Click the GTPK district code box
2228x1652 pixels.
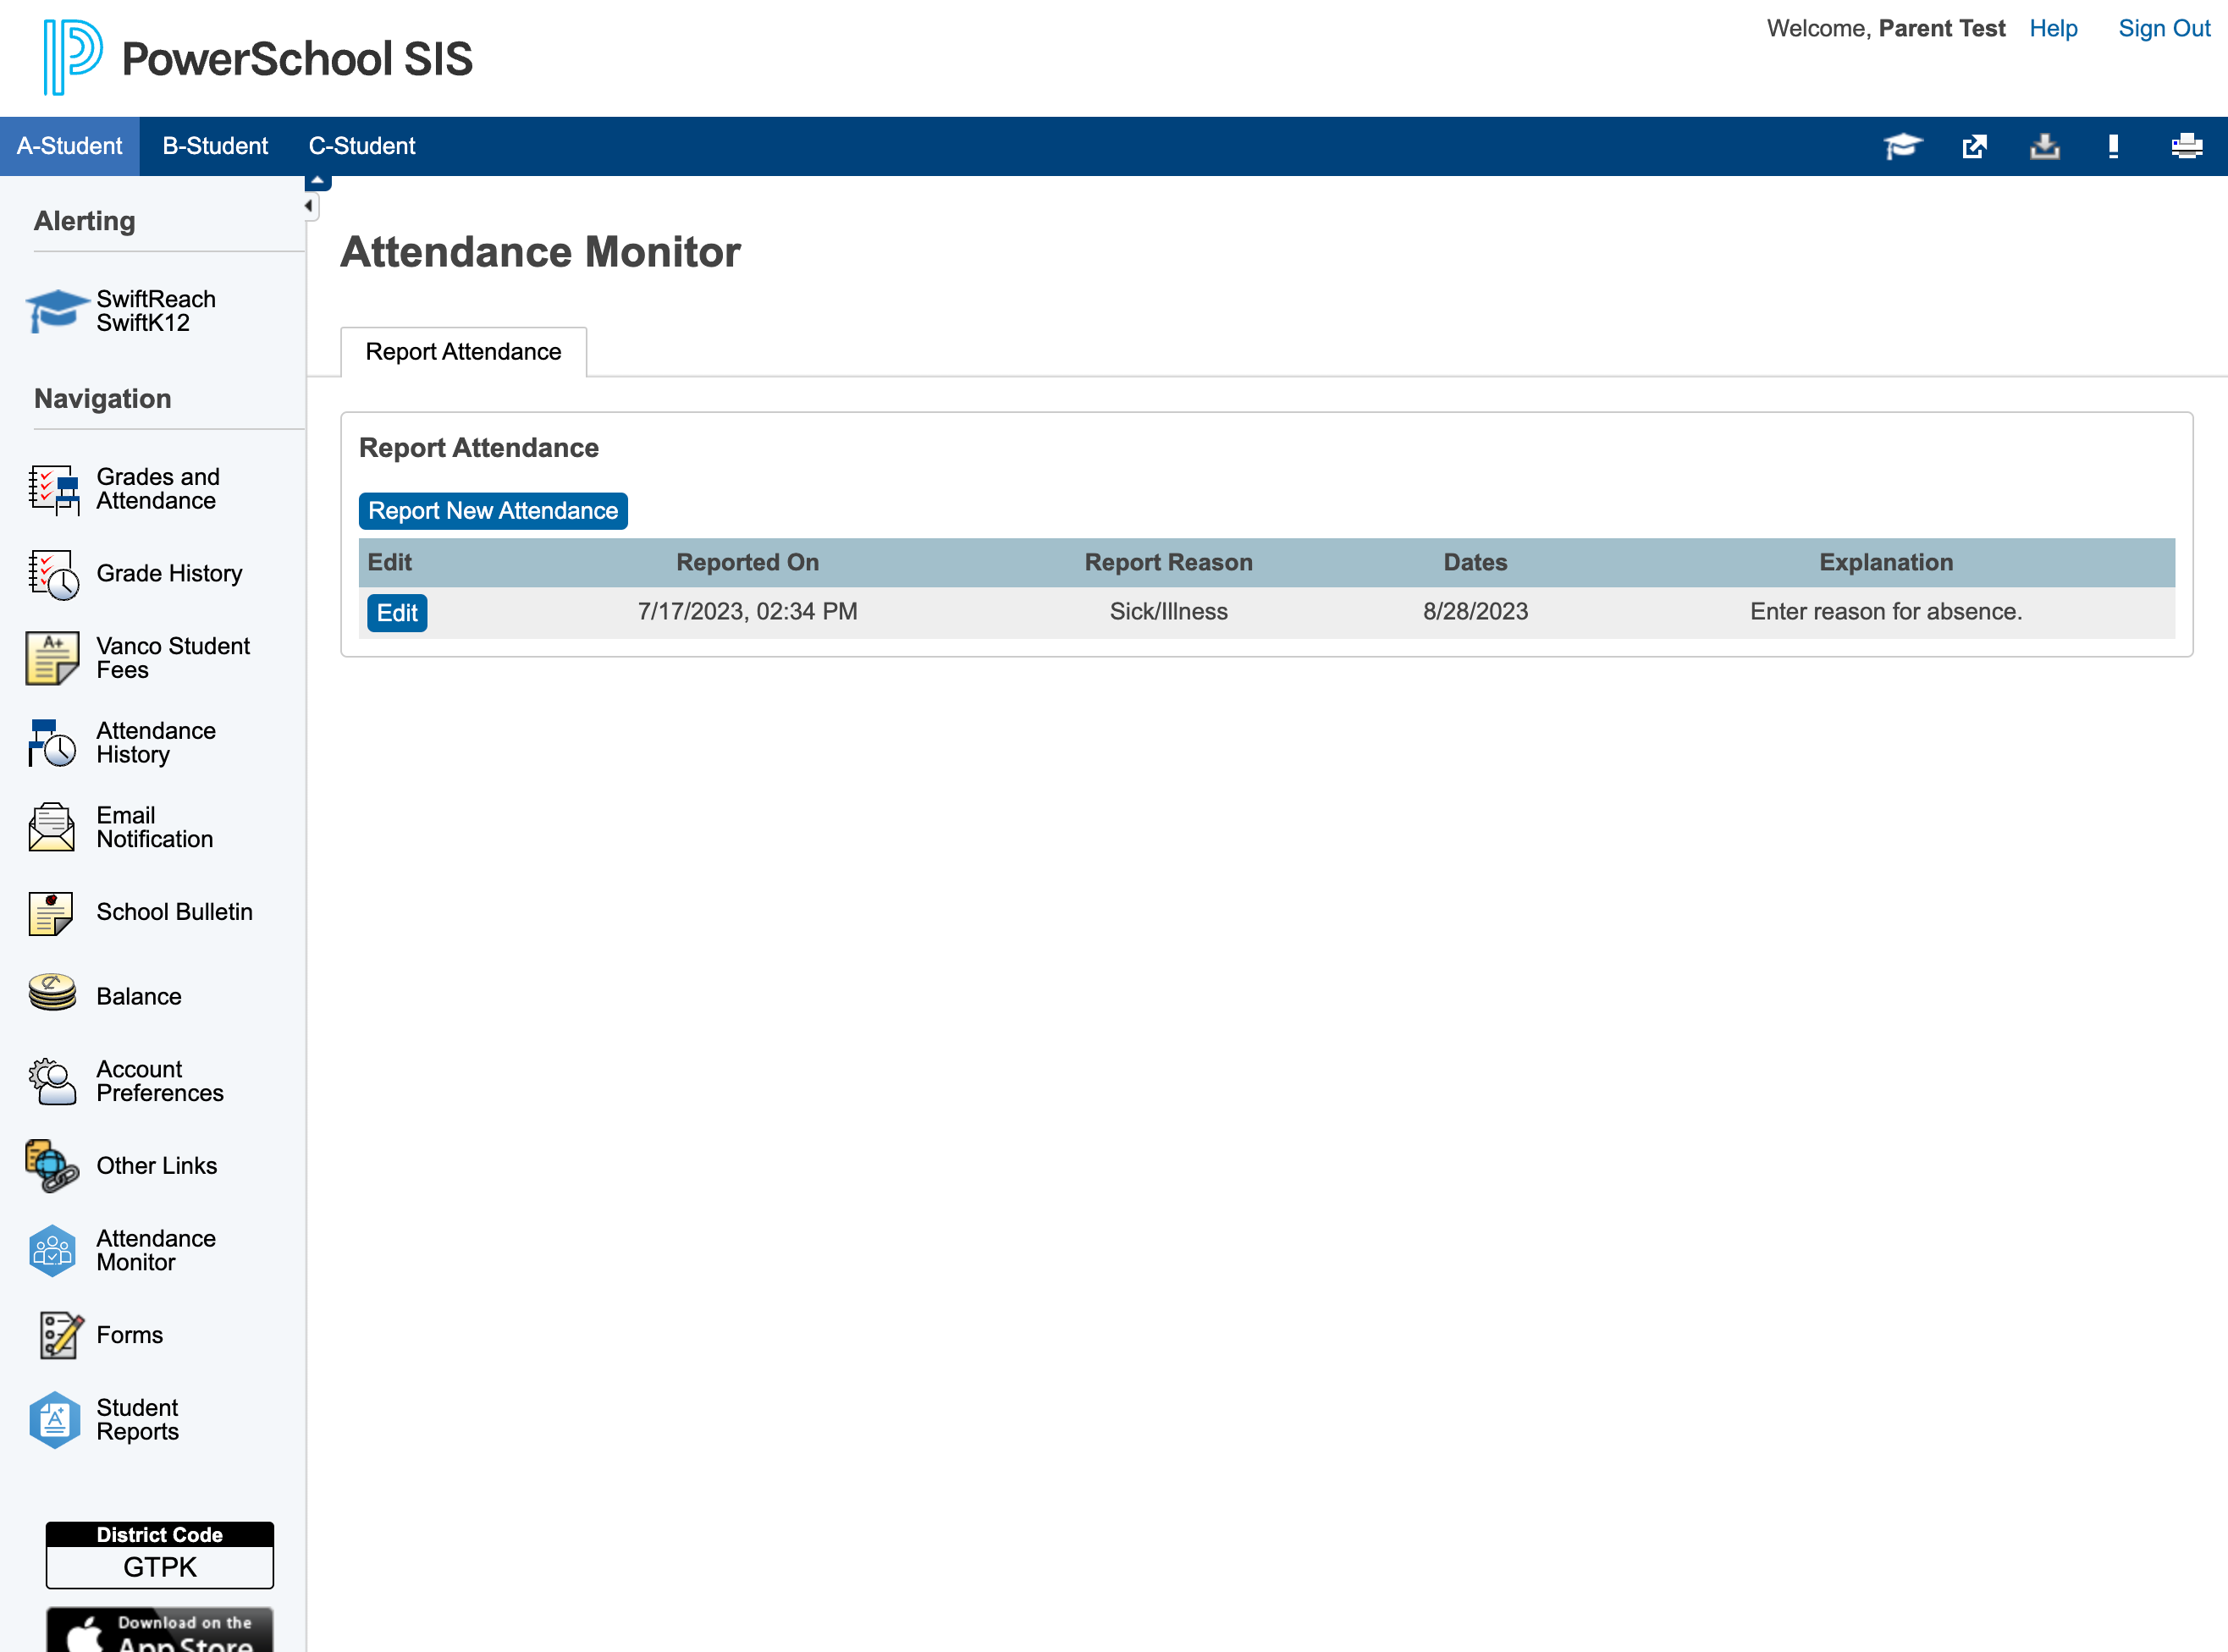click(160, 1567)
